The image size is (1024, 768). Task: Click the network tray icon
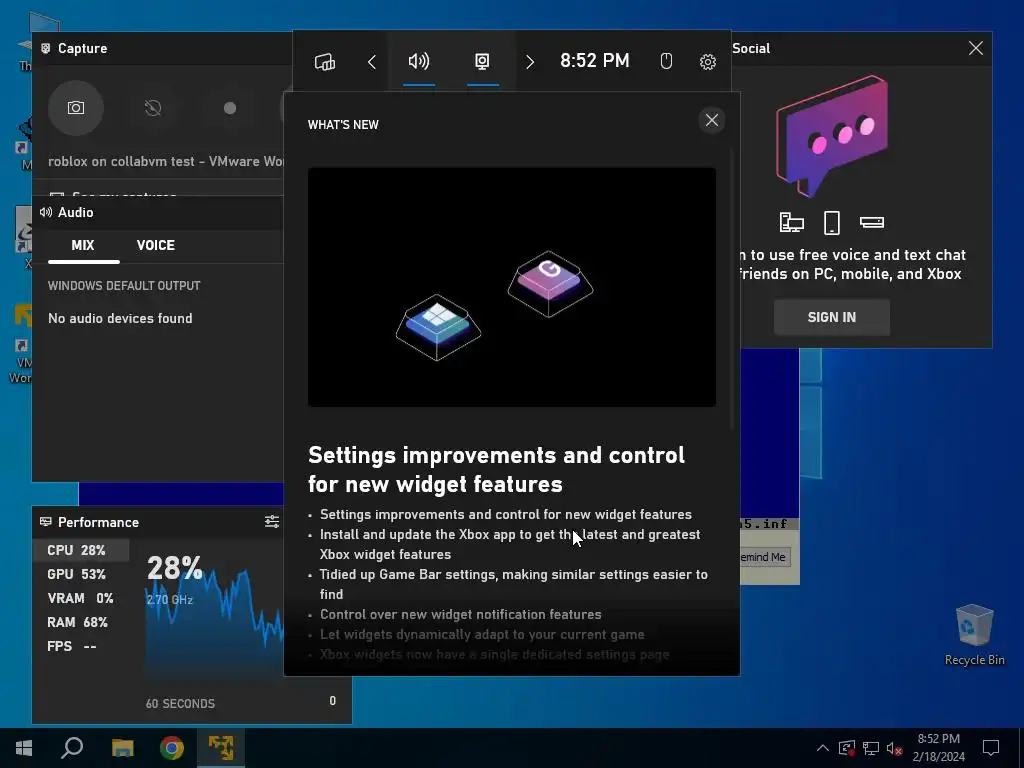(871, 748)
